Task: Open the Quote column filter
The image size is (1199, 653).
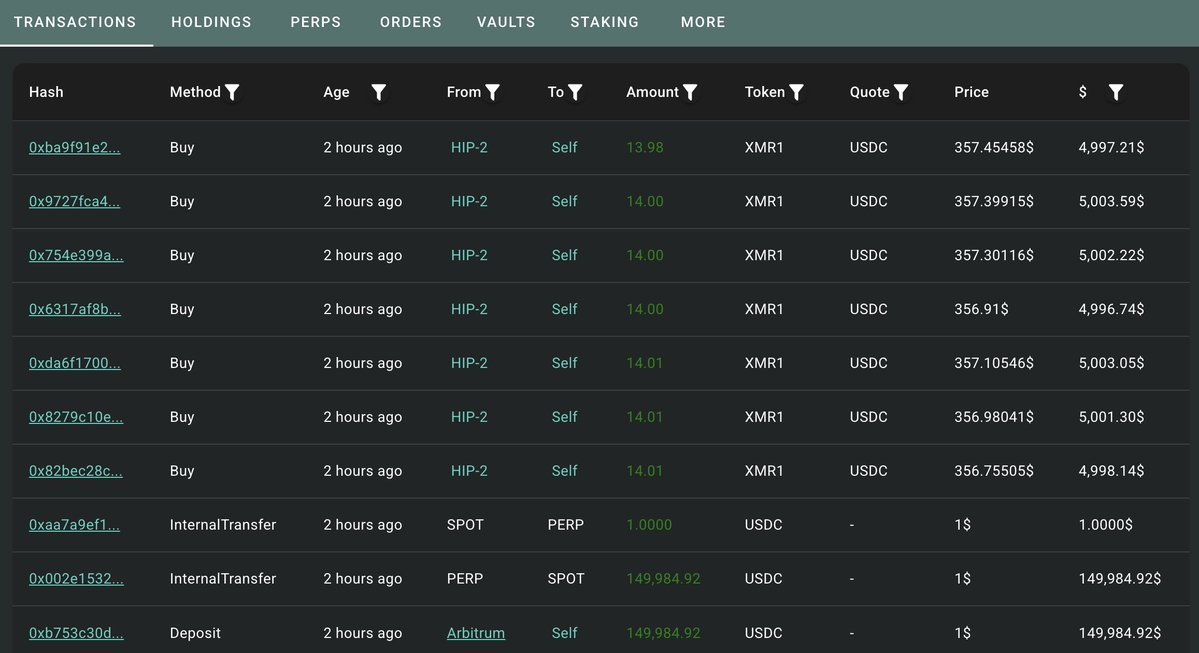Action: point(901,92)
